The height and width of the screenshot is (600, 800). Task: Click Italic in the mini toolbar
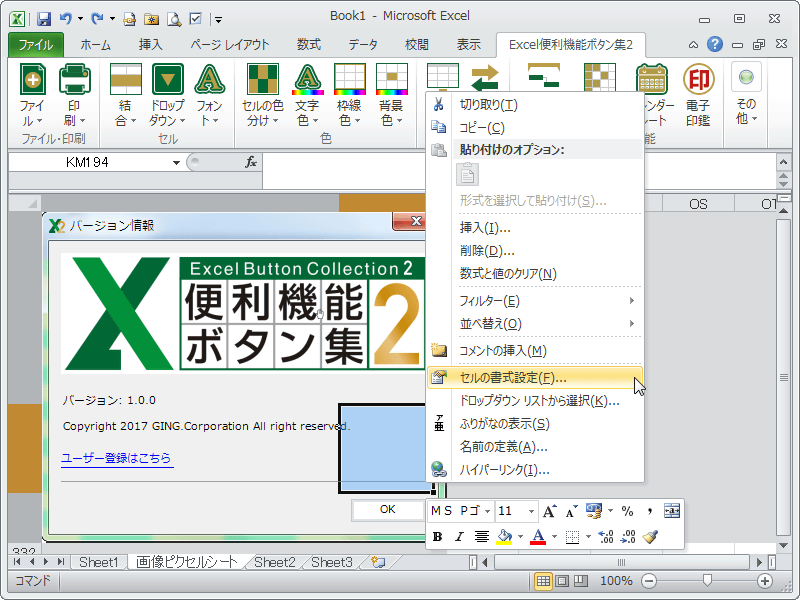pos(459,537)
